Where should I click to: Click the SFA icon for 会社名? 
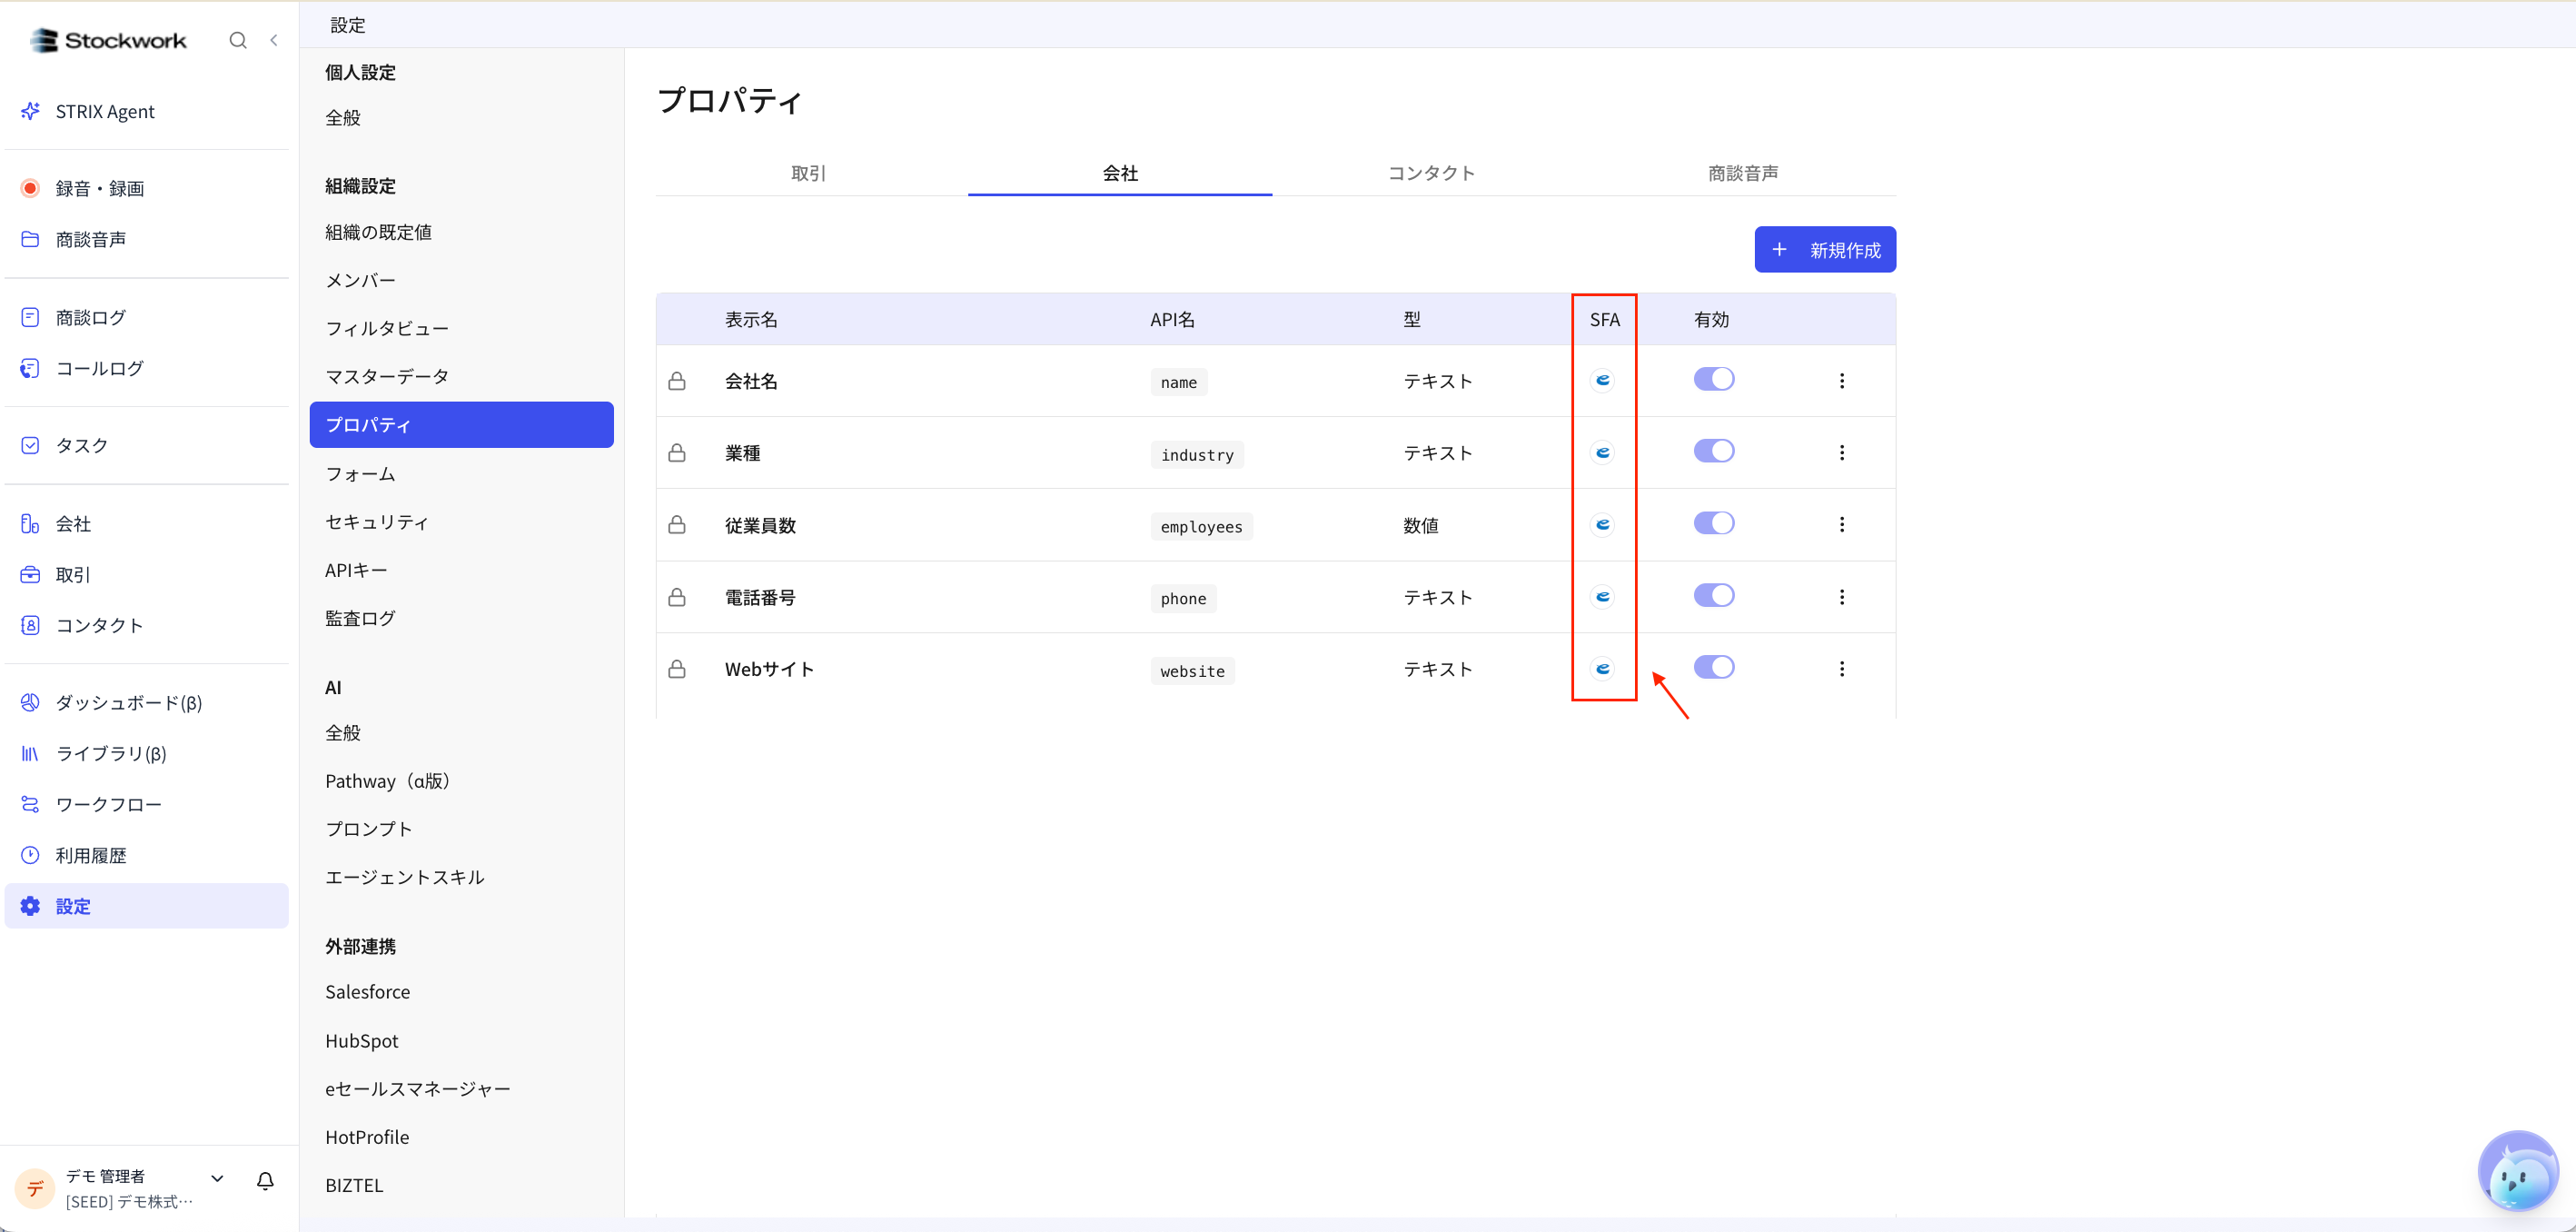click(x=1603, y=380)
